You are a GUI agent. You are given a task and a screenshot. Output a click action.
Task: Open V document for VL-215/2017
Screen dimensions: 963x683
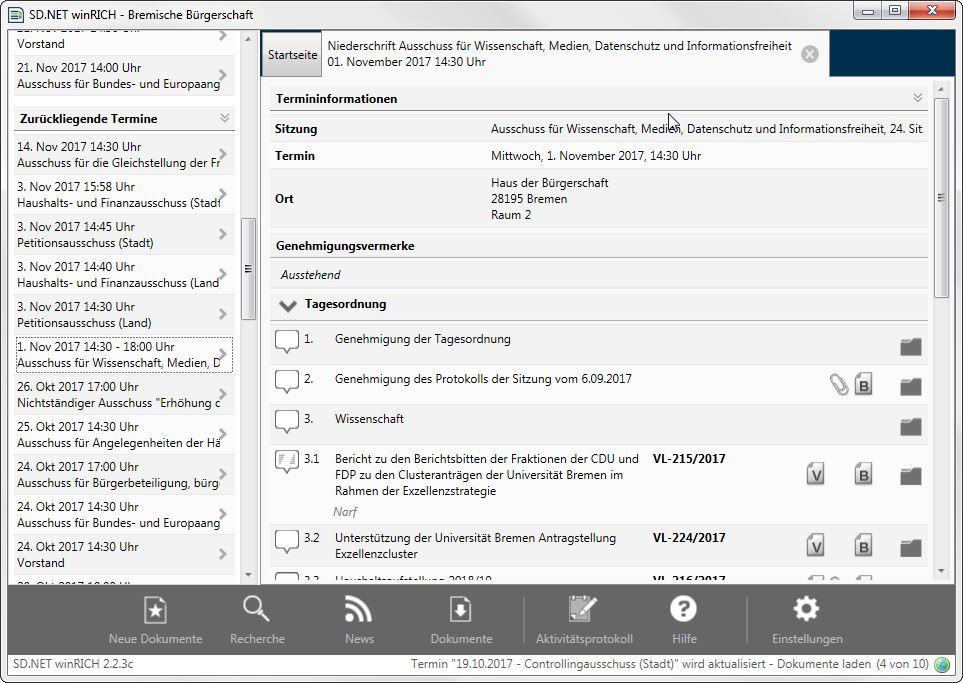(816, 476)
